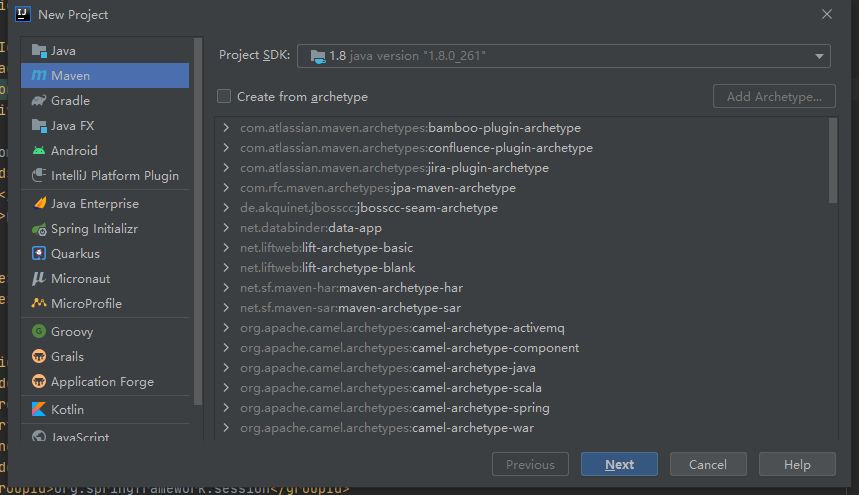Select Grails in project list
The image size is (859, 495).
(105, 356)
